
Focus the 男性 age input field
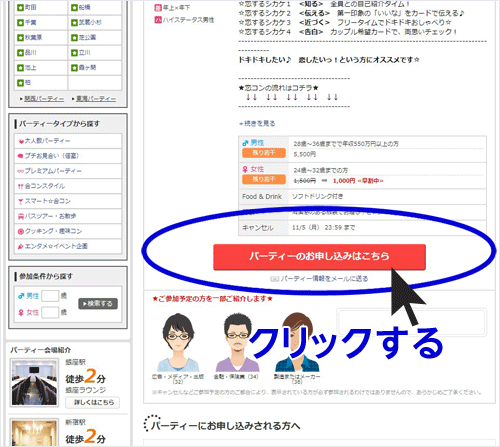click(x=50, y=296)
